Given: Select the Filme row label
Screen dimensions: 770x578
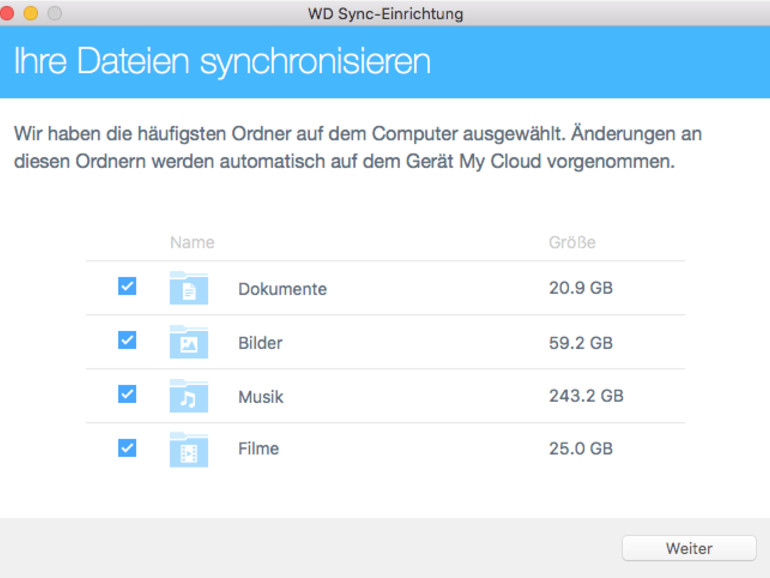Looking at the screenshot, I should pyautogui.click(x=258, y=448).
